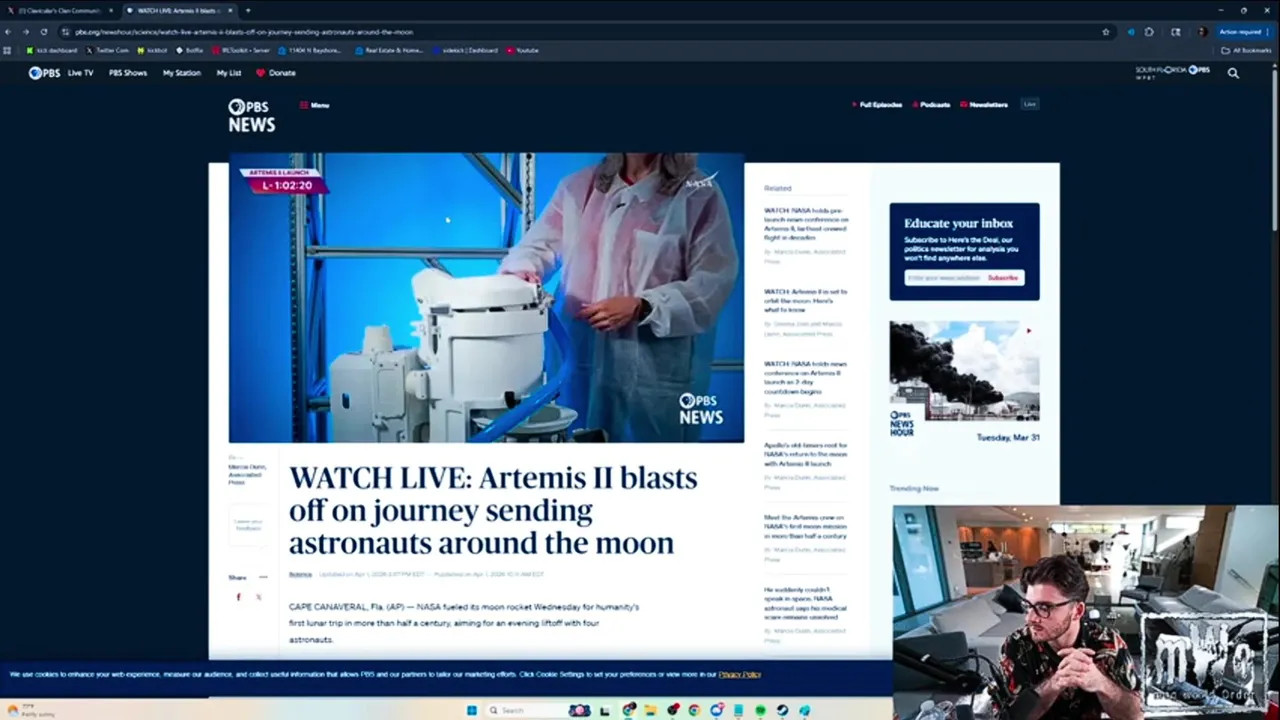Open Steam from the taskbar

click(783, 711)
